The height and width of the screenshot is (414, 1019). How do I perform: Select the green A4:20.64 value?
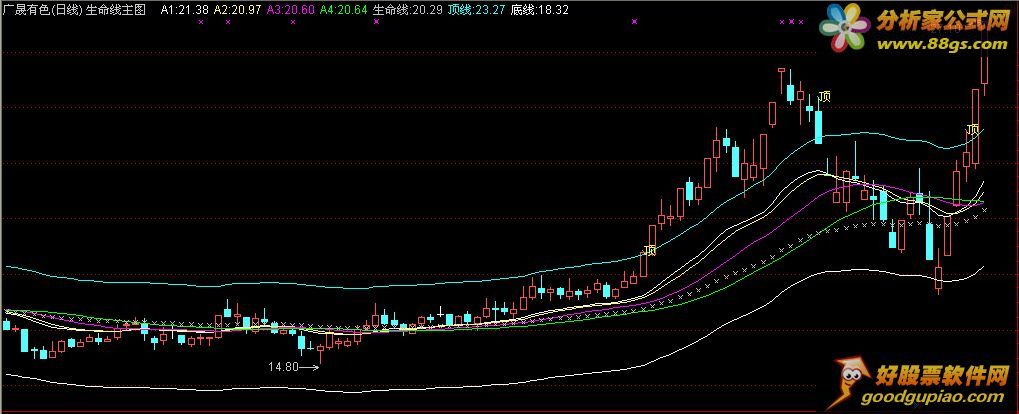[343, 10]
